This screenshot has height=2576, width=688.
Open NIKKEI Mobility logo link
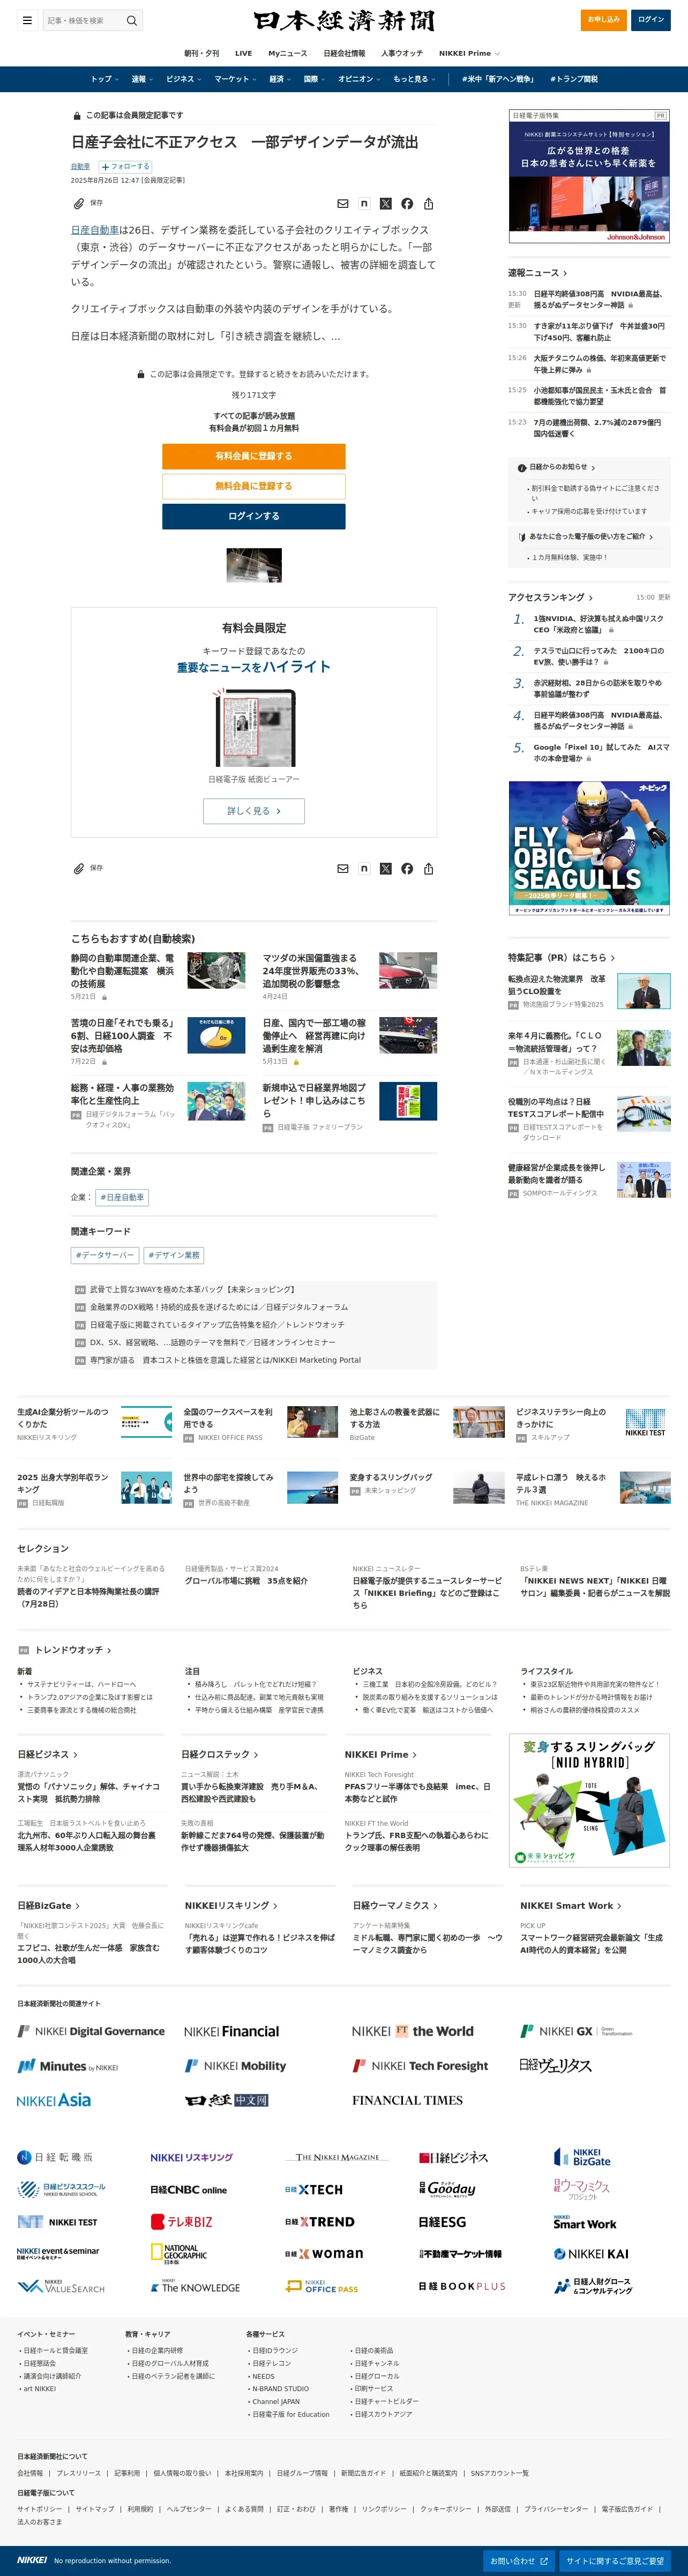[x=236, y=2065]
